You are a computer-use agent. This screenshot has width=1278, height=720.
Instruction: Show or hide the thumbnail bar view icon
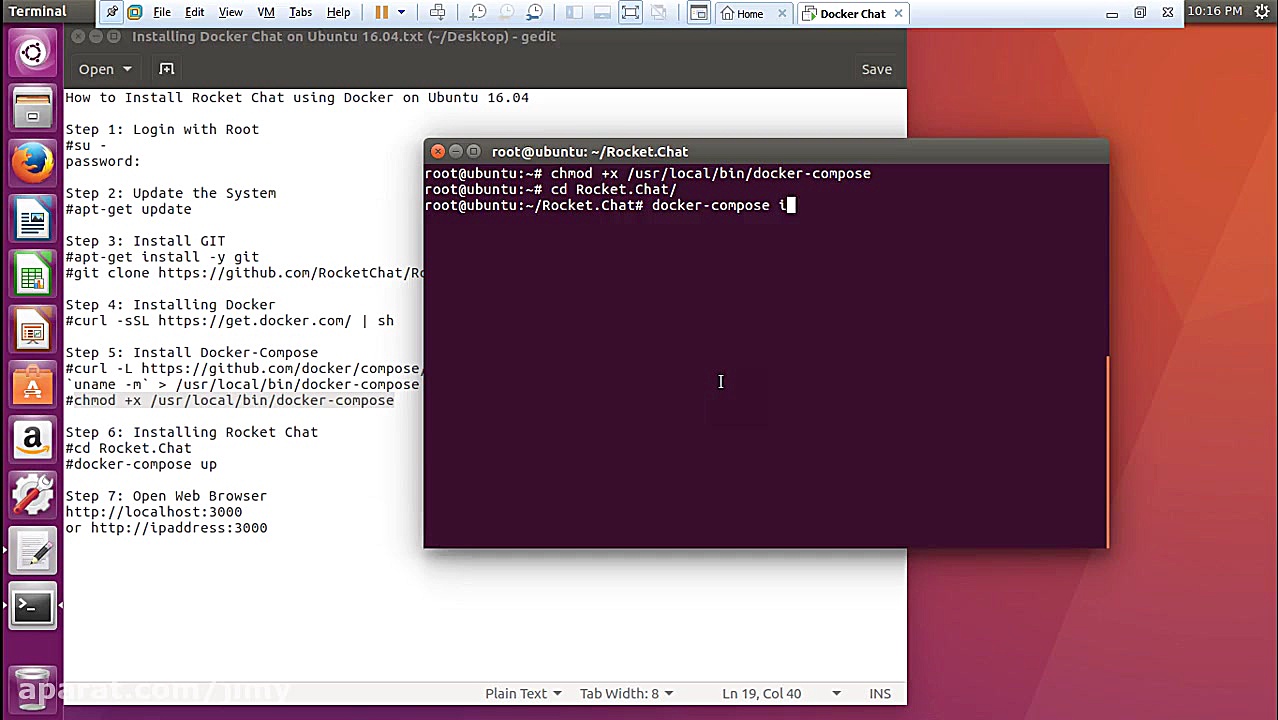click(x=602, y=13)
